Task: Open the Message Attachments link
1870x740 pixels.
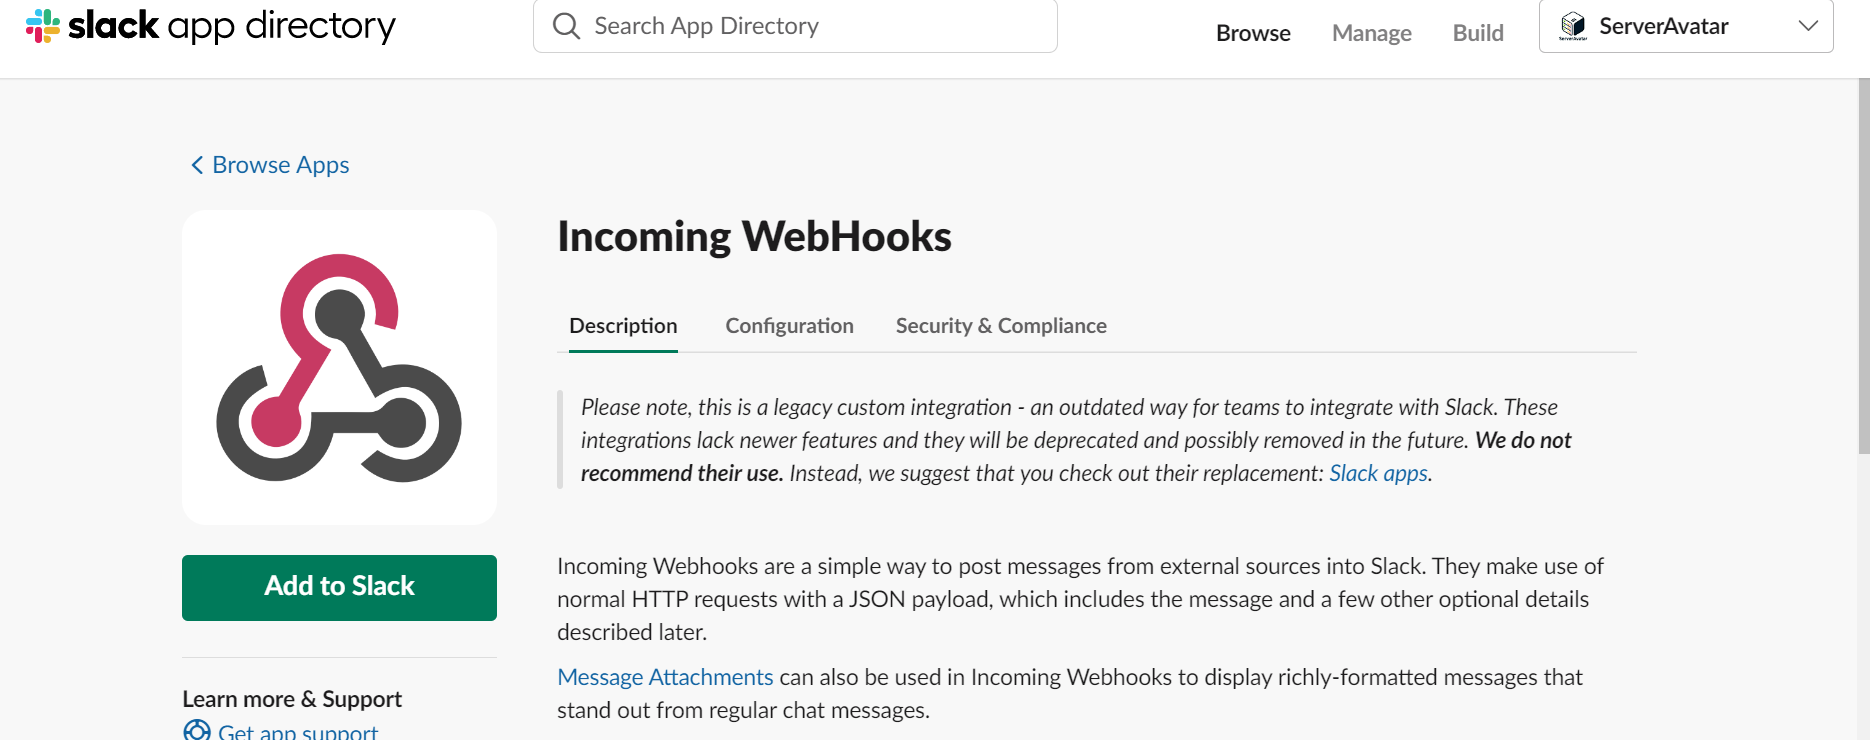Action: (665, 677)
